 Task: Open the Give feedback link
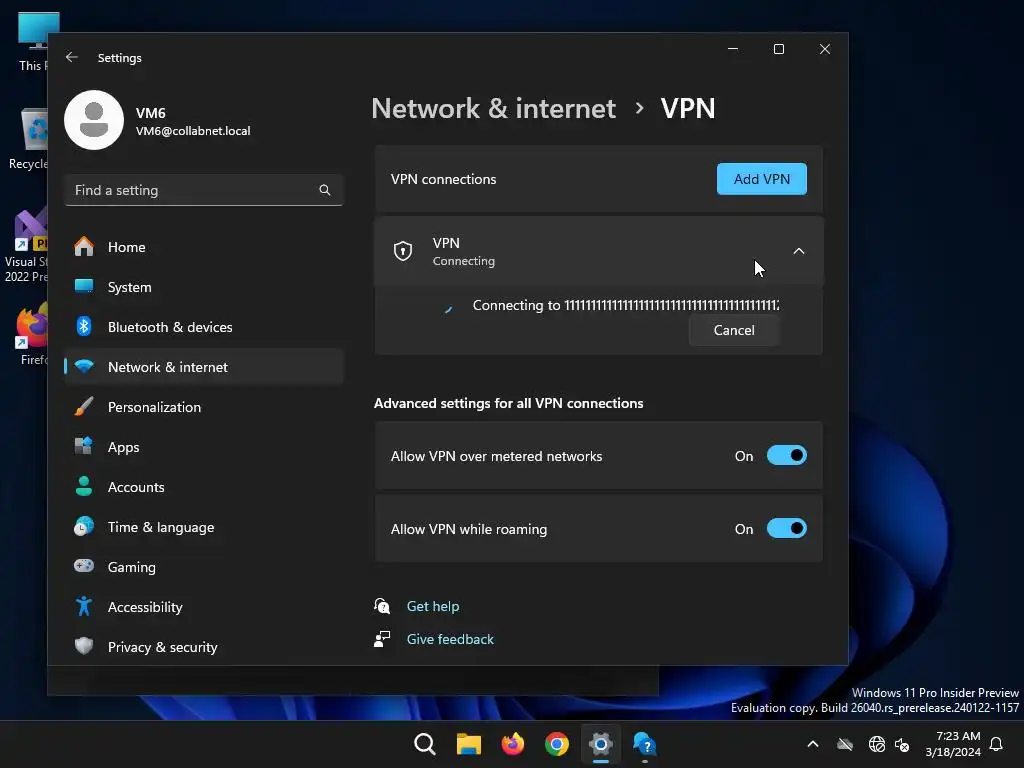pos(450,639)
